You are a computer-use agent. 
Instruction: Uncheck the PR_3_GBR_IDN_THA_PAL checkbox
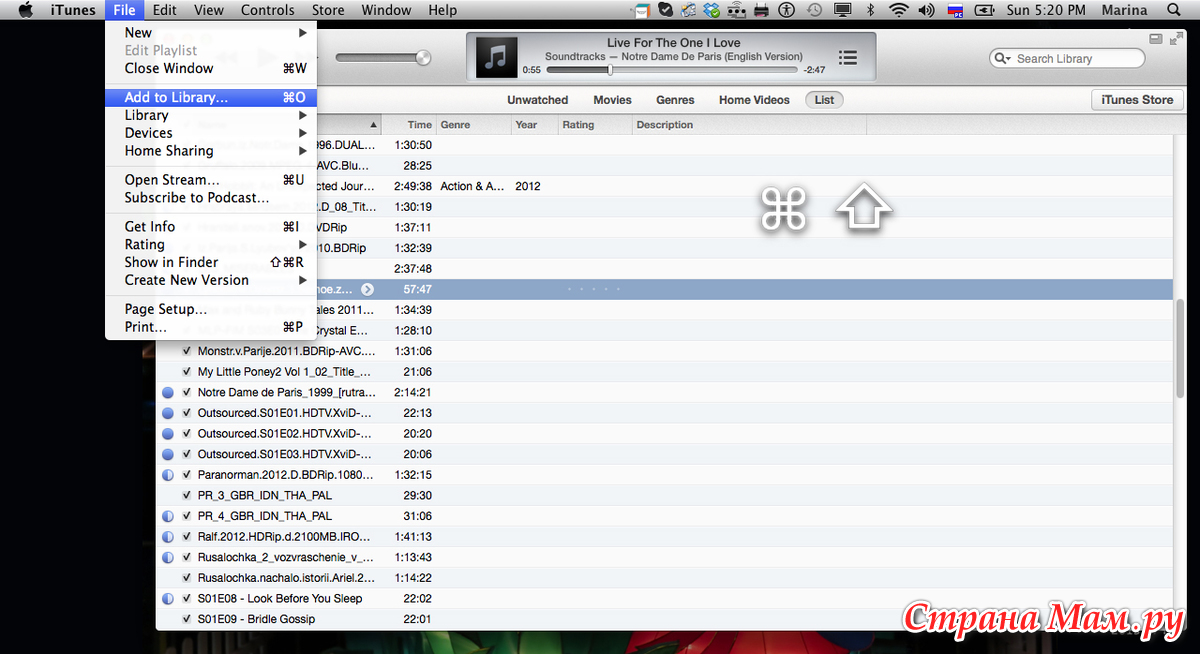point(186,495)
